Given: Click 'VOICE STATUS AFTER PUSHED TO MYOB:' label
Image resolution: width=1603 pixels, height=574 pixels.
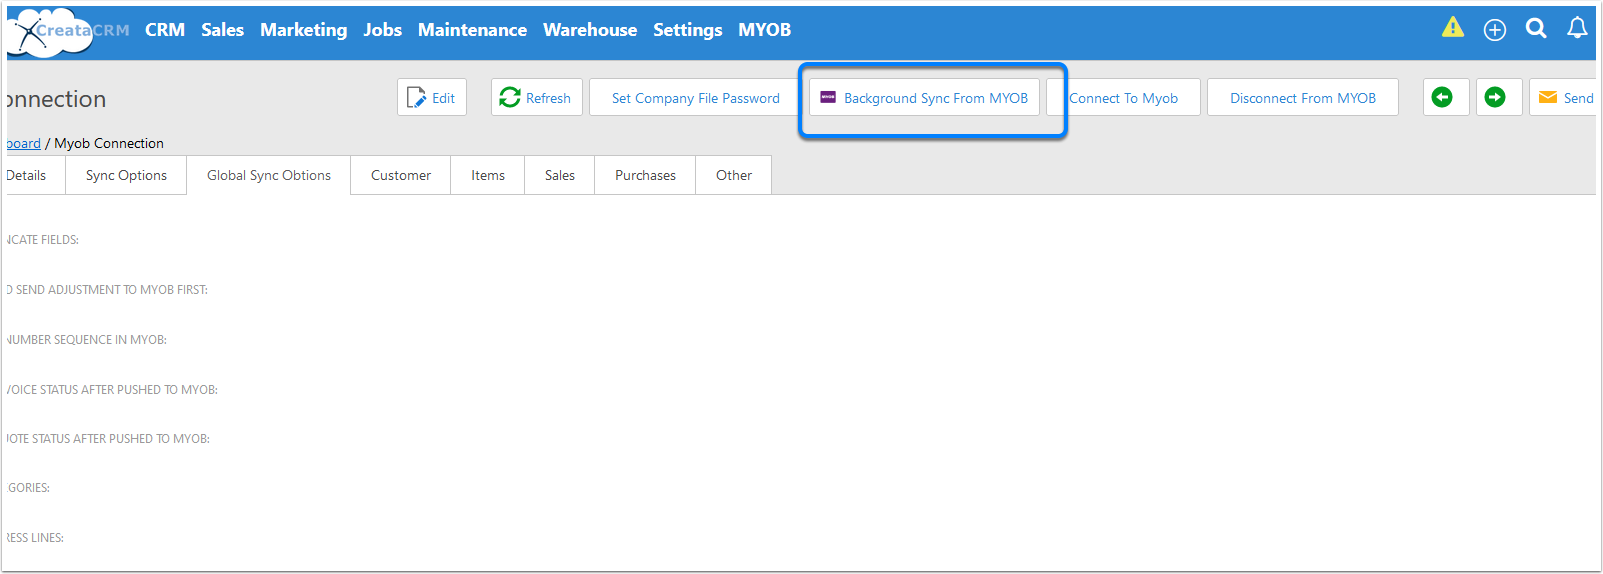Looking at the screenshot, I should pos(112,390).
